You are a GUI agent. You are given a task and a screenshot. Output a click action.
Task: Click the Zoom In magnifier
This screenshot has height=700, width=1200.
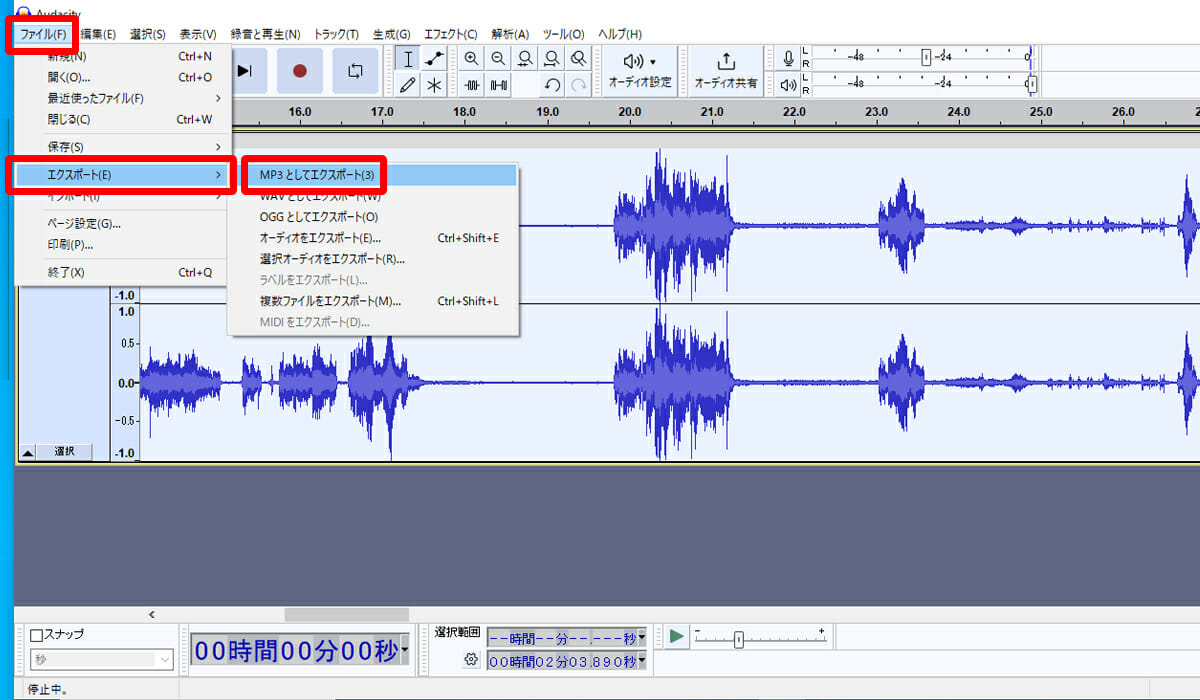(471, 58)
